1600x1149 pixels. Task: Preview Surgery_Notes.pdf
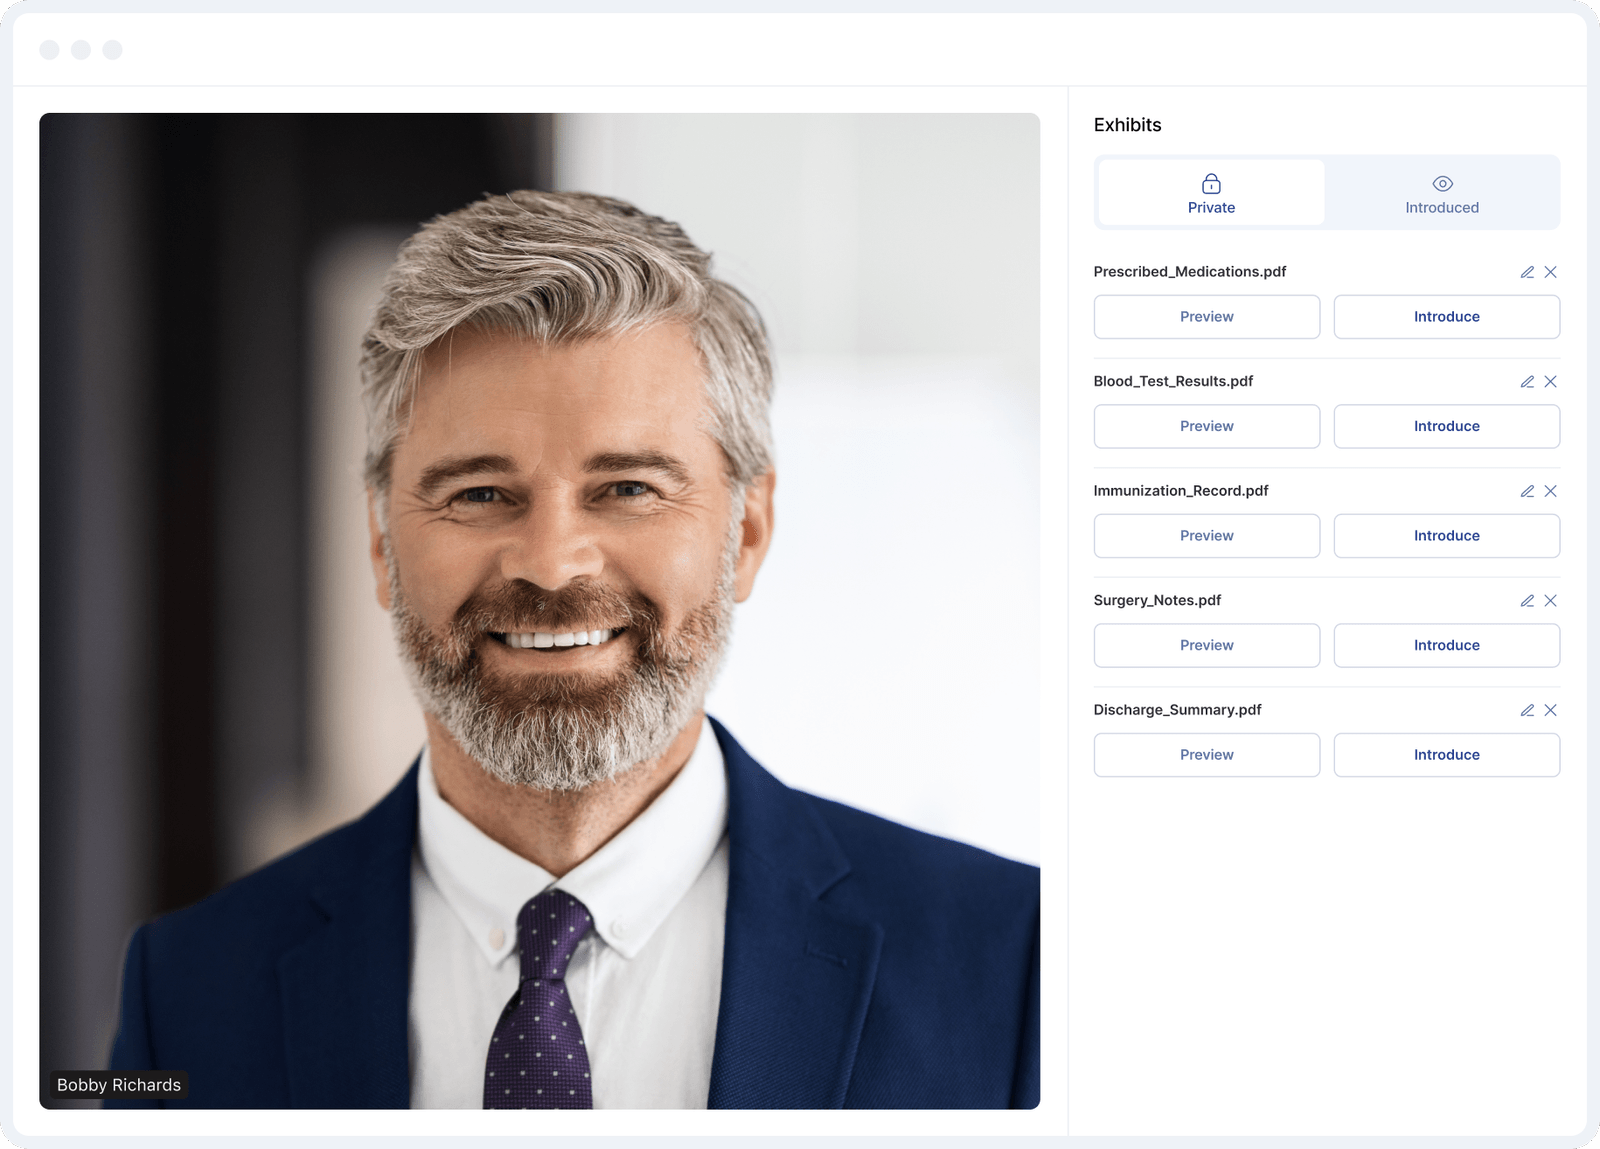click(x=1207, y=645)
